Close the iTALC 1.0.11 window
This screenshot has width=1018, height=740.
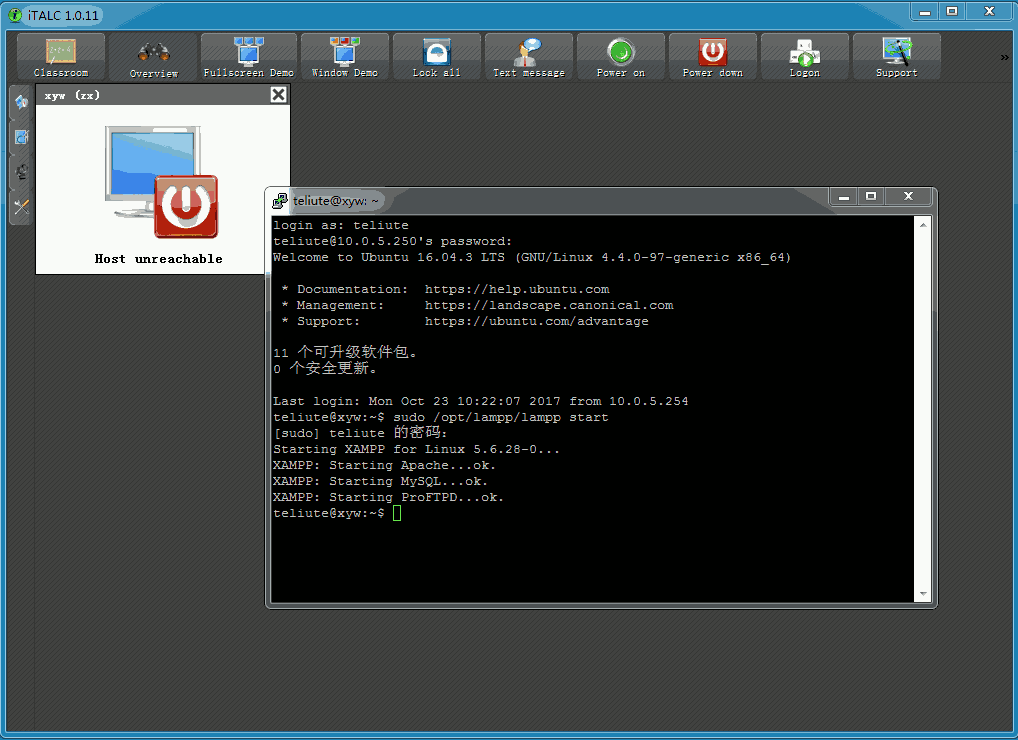tap(989, 11)
